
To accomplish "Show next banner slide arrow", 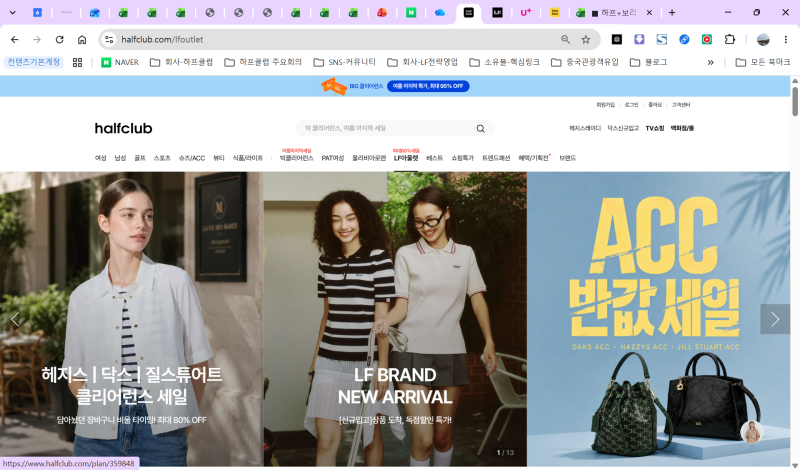I will (774, 319).
